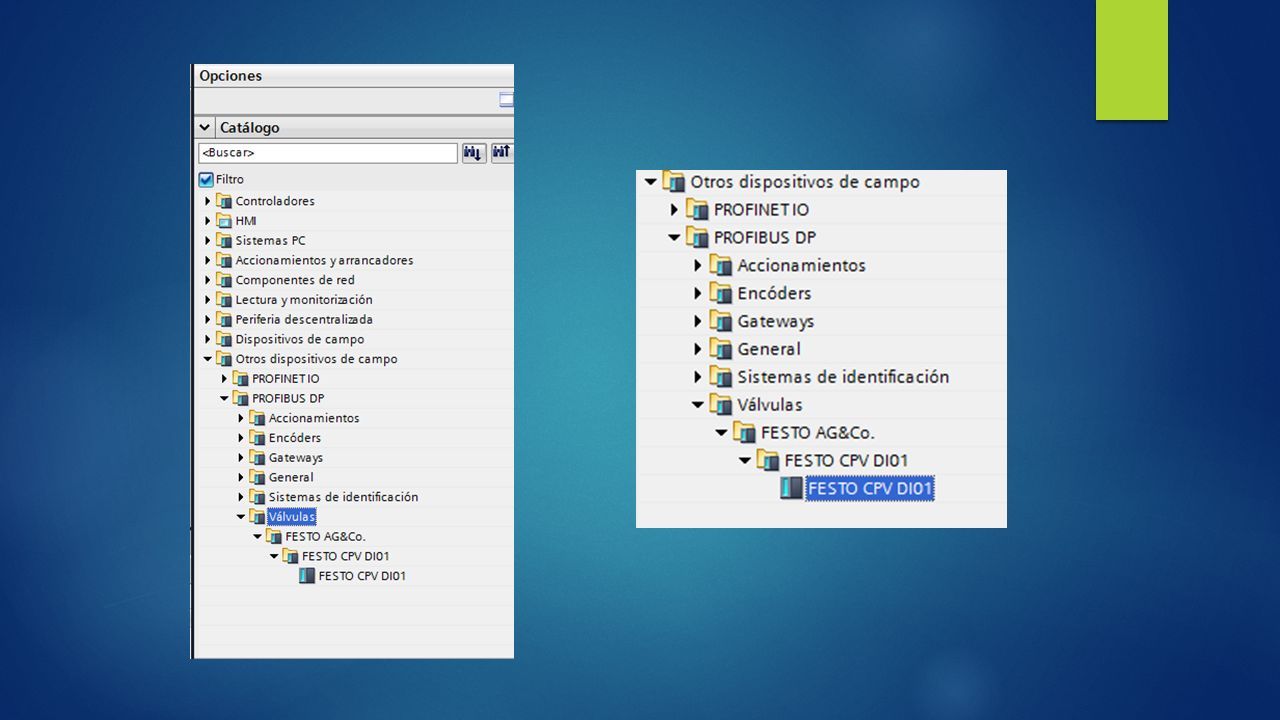This screenshot has height=720, width=1280.
Task: Collapse the Catálogo section chevron
Action: click(x=205, y=128)
